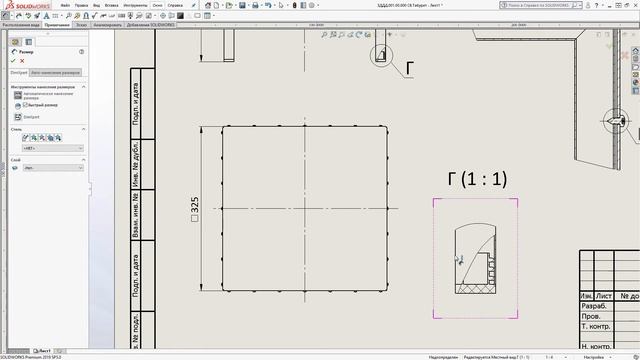
Task: Select the 325 dimension text on drawing
Action: [x=195, y=205]
